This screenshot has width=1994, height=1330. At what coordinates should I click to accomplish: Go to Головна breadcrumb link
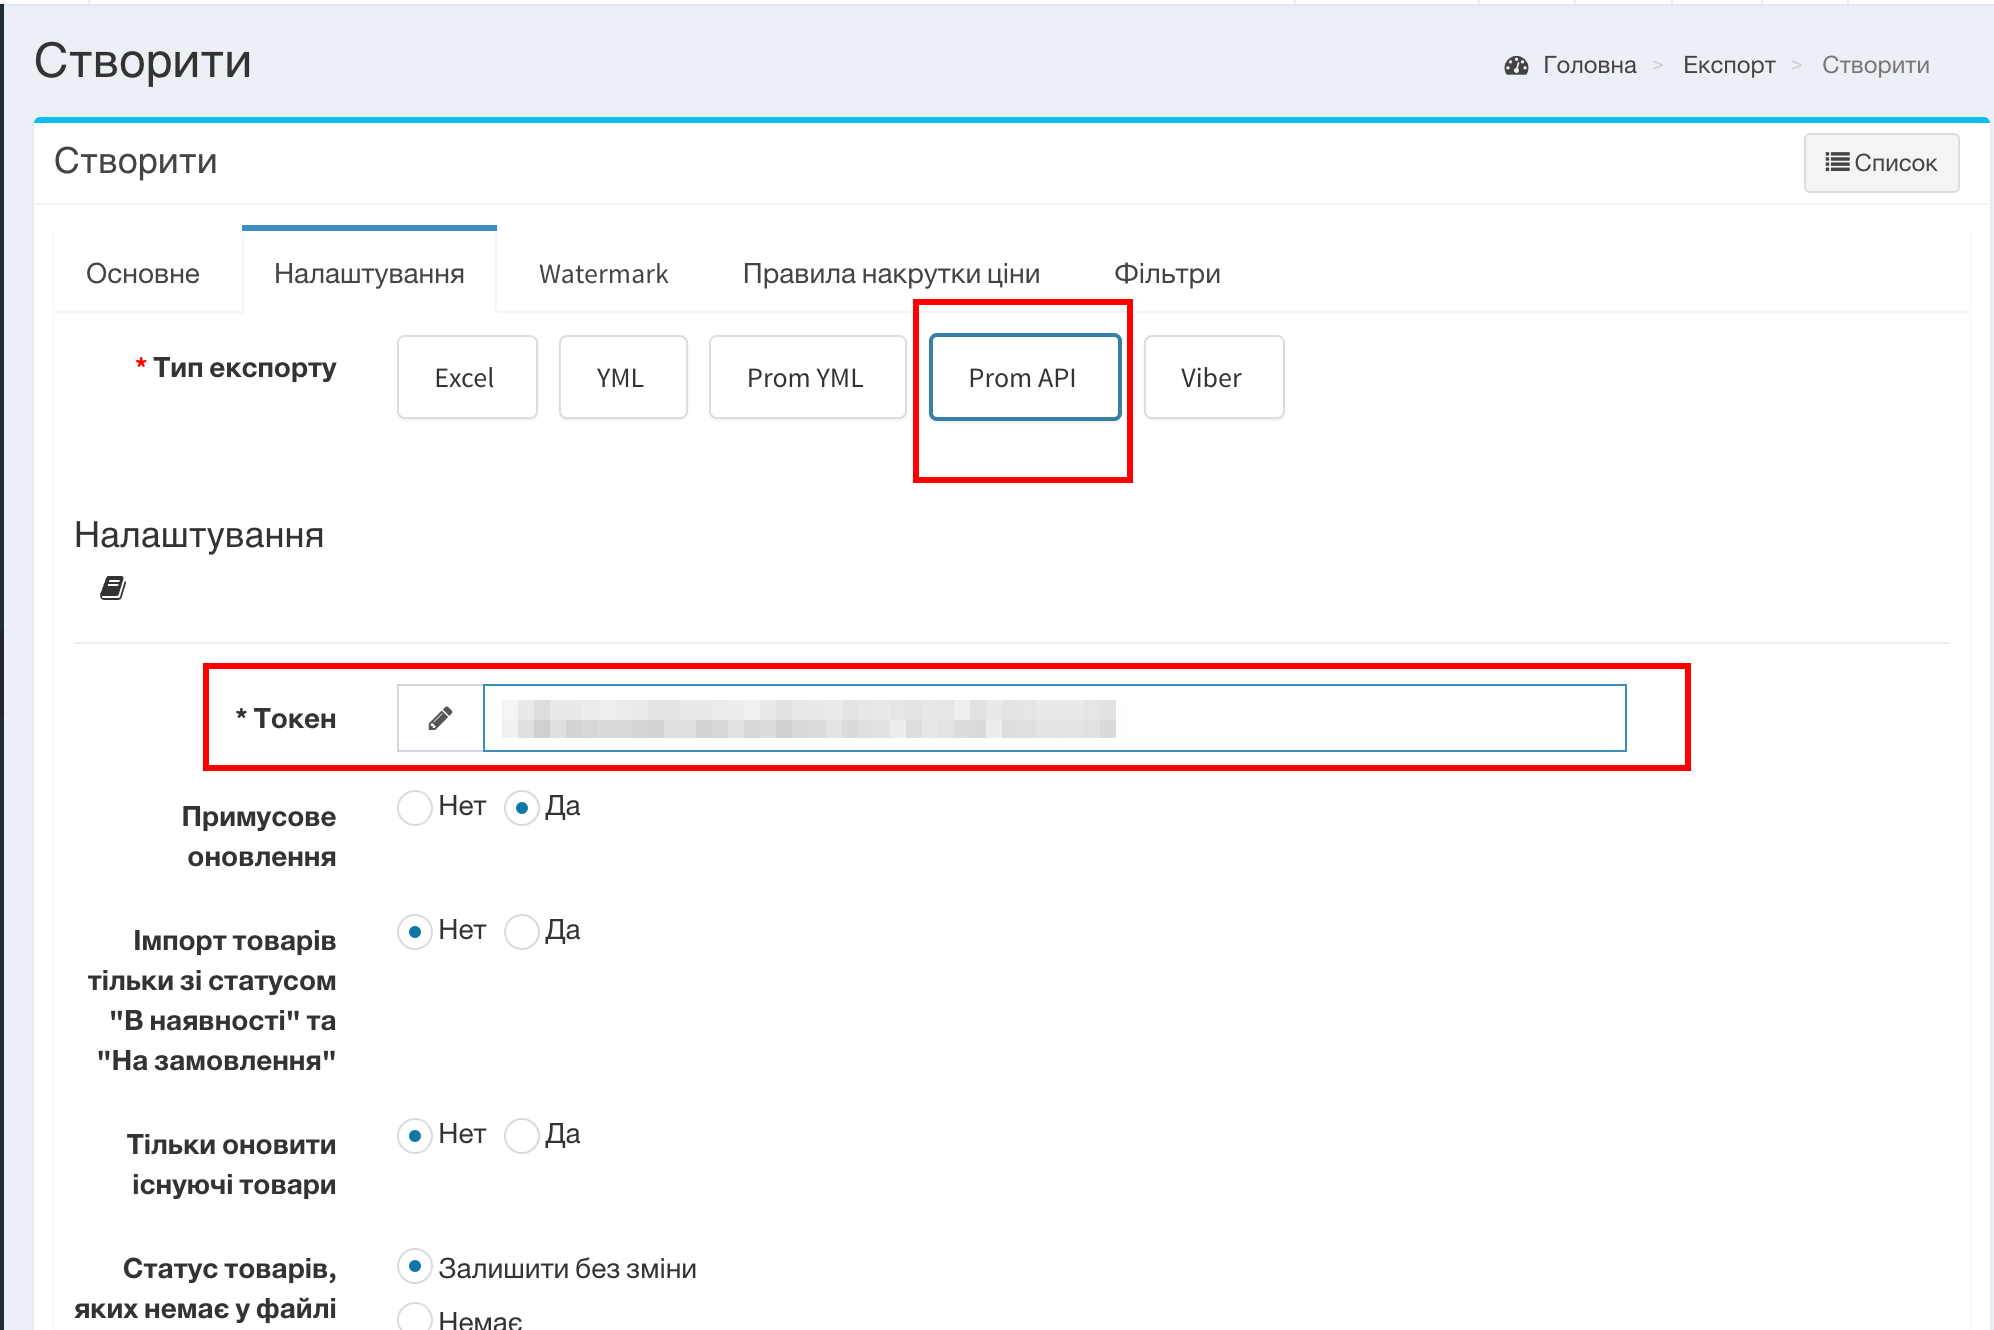[x=1589, y=66]
